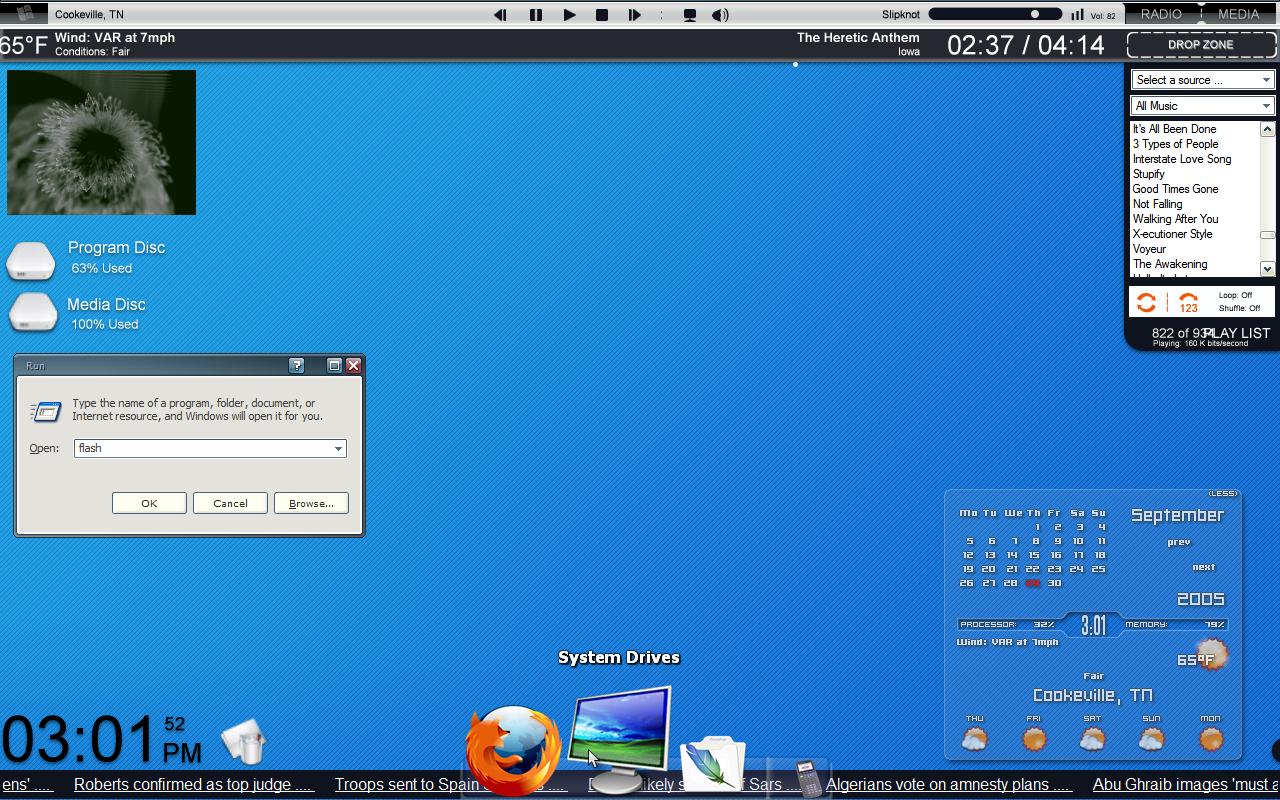Click the start logo in top-left
This screenshot has width=1280, height=800.
coord(24,14)
